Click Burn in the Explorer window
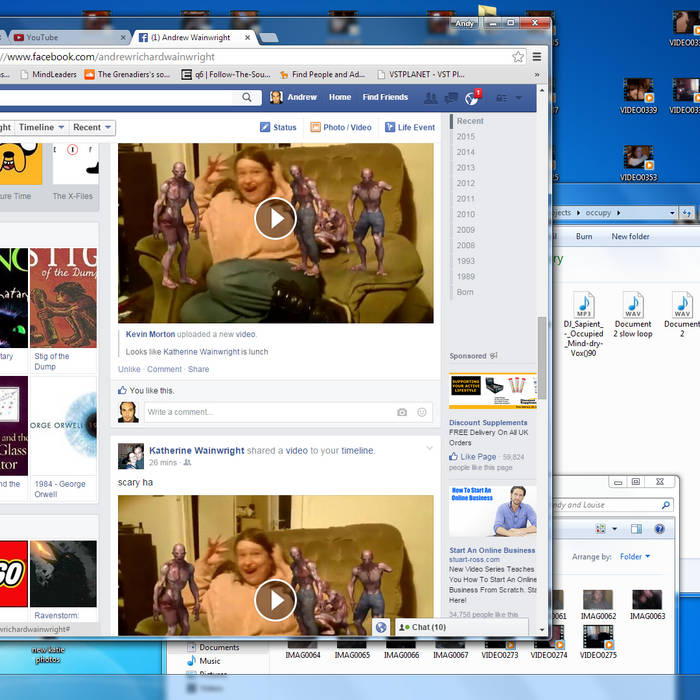 (584, 237)
